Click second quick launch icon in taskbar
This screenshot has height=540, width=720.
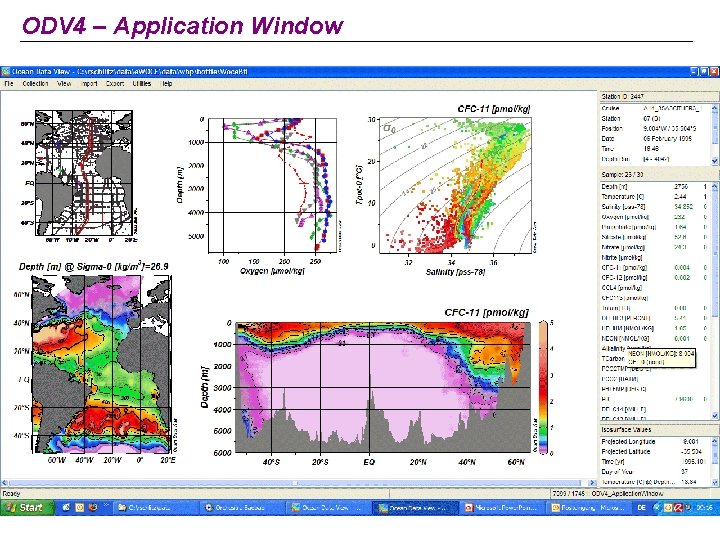[79, 507]
